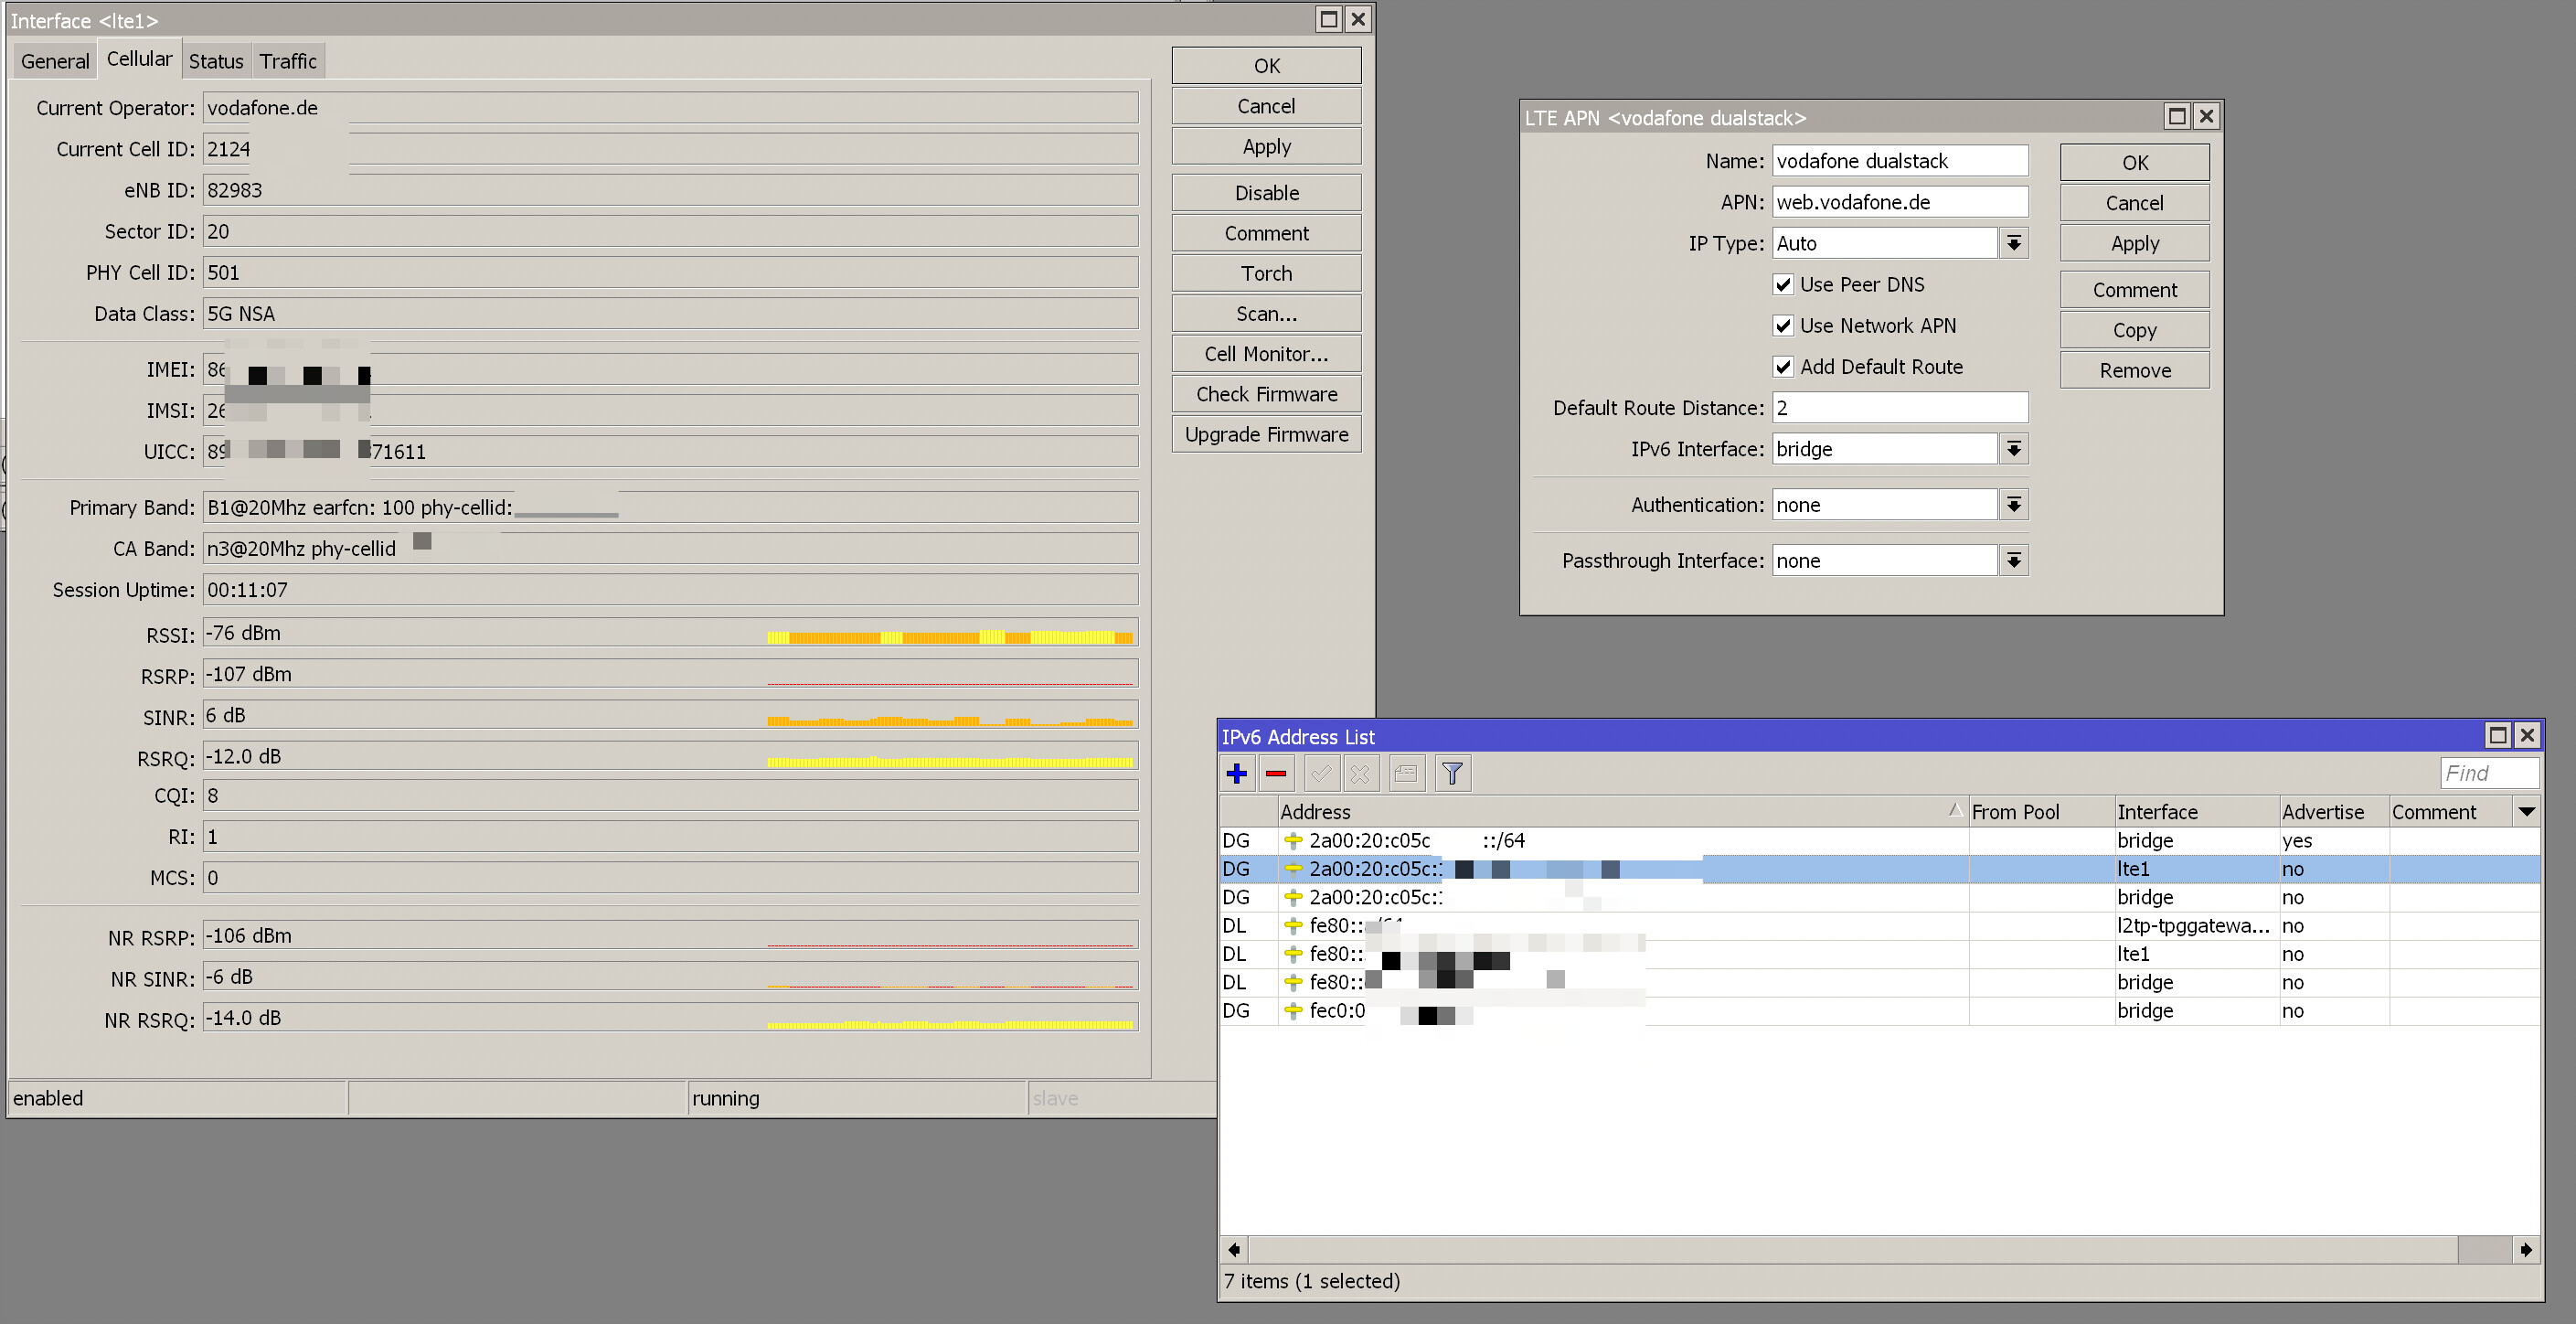Click Check Firmware button

click(x=1266, y=394)
